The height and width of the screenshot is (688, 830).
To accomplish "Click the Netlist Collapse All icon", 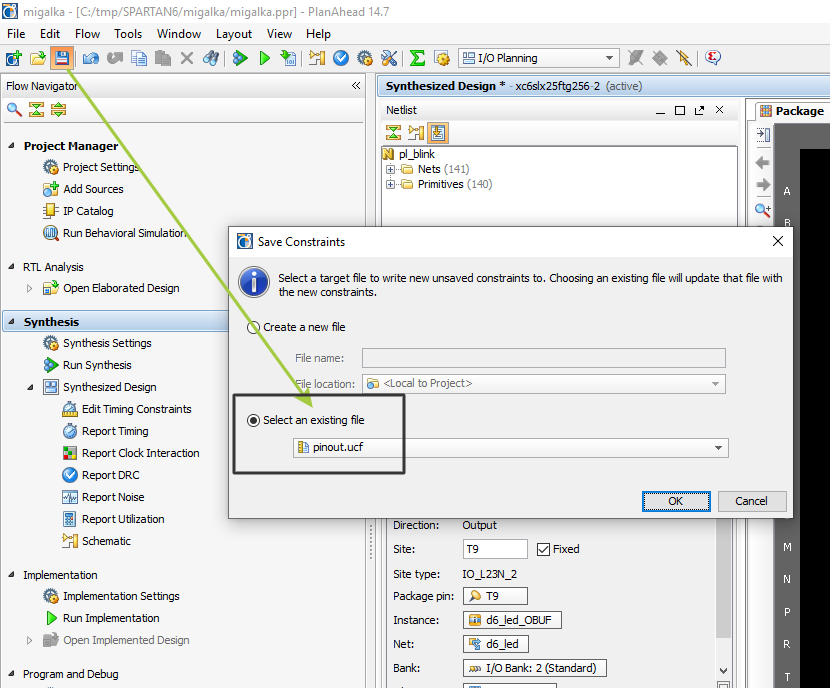I will (393, 133).
